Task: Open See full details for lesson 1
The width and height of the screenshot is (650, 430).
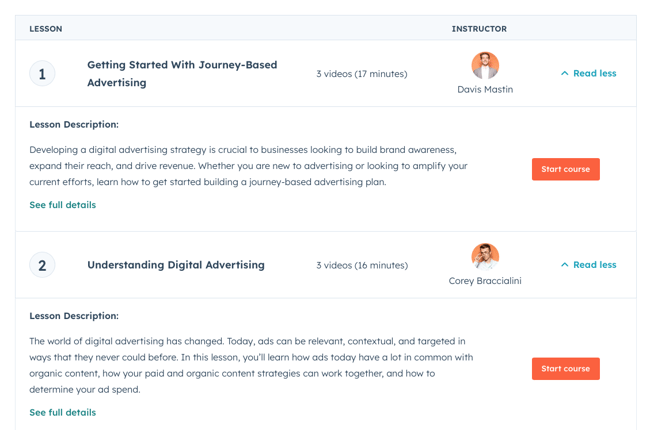Action: tap(63, 205)
